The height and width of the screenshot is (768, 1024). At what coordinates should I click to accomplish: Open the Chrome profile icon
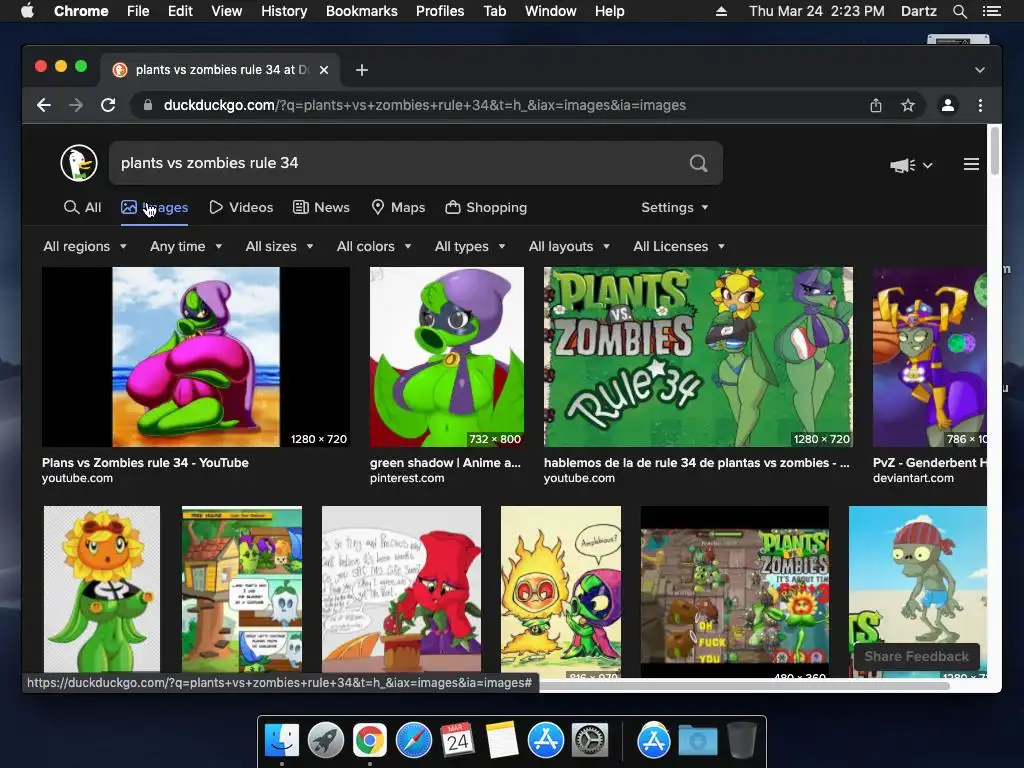coord(948,105)
